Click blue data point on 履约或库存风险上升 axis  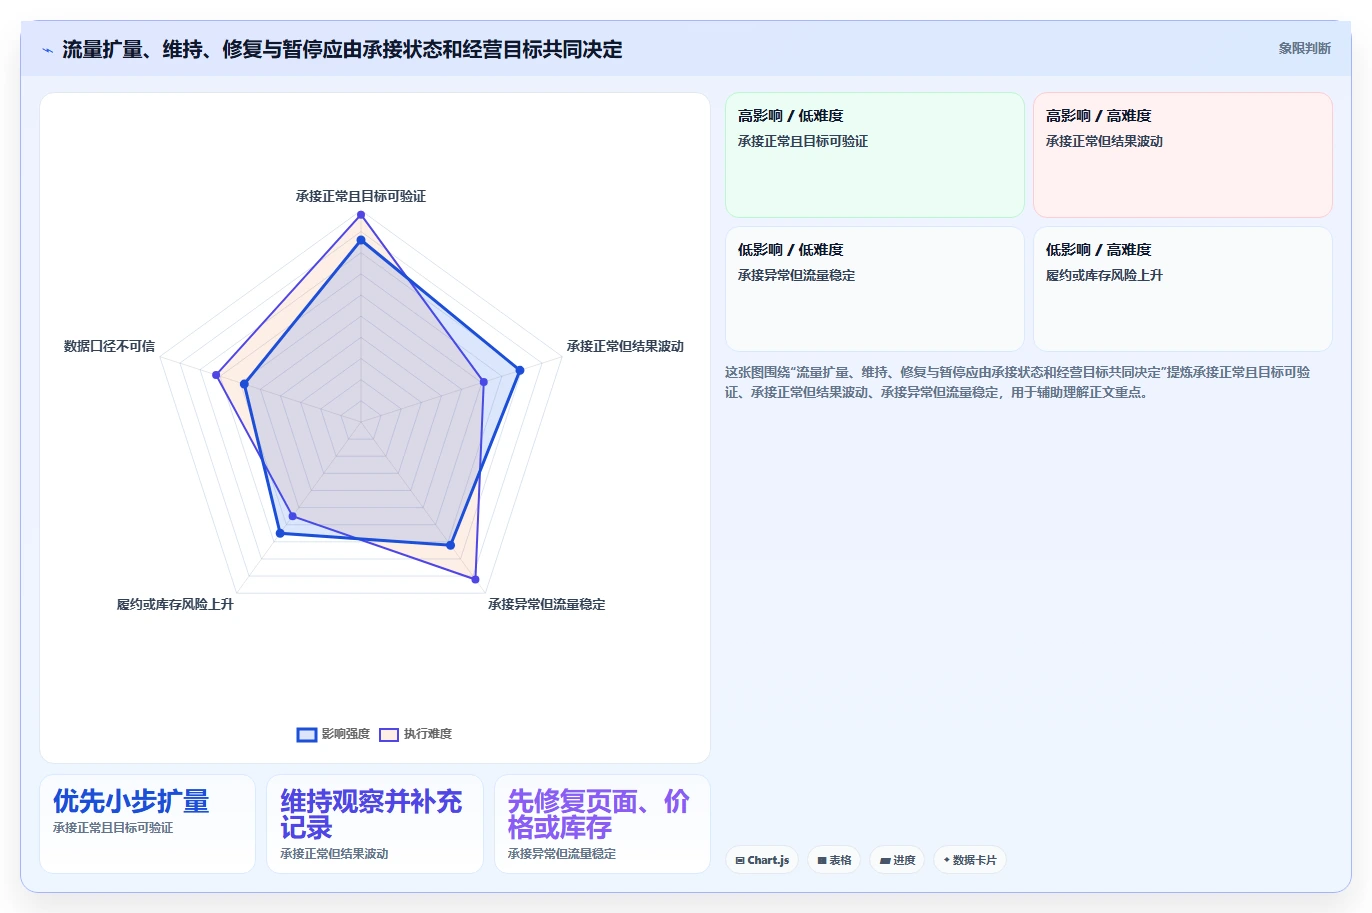[280, 533]
